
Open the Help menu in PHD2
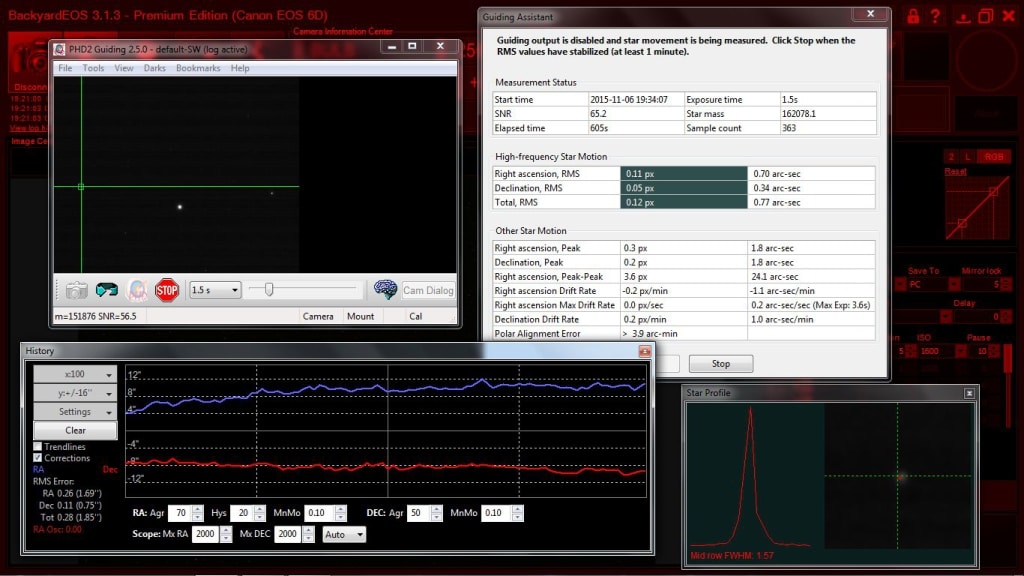[x=240, y=68]
